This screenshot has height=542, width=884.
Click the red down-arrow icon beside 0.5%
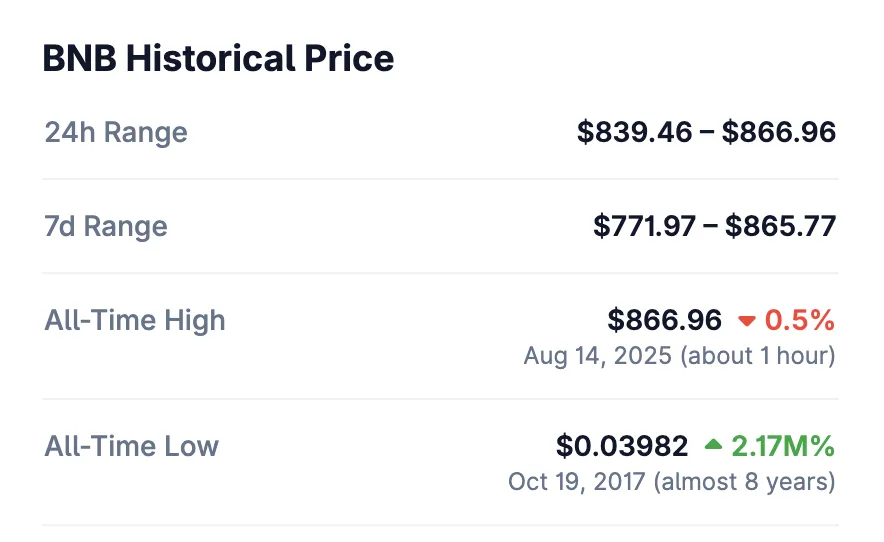747,321
